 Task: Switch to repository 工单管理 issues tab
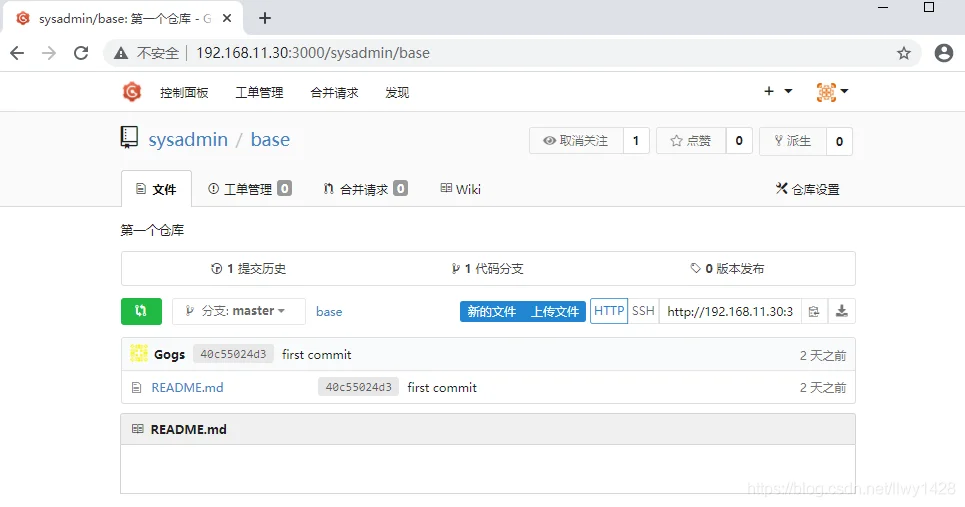250,189
